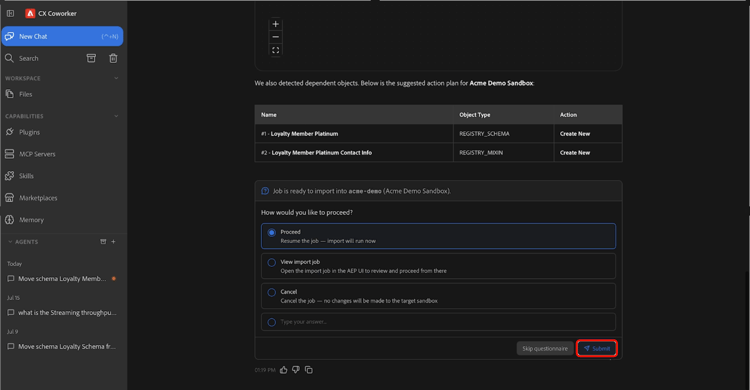This screenshot has height=390, width=750.
Task: Click Create New in the REGISTRY_MIXIN row
Action: tap(575, 153)
